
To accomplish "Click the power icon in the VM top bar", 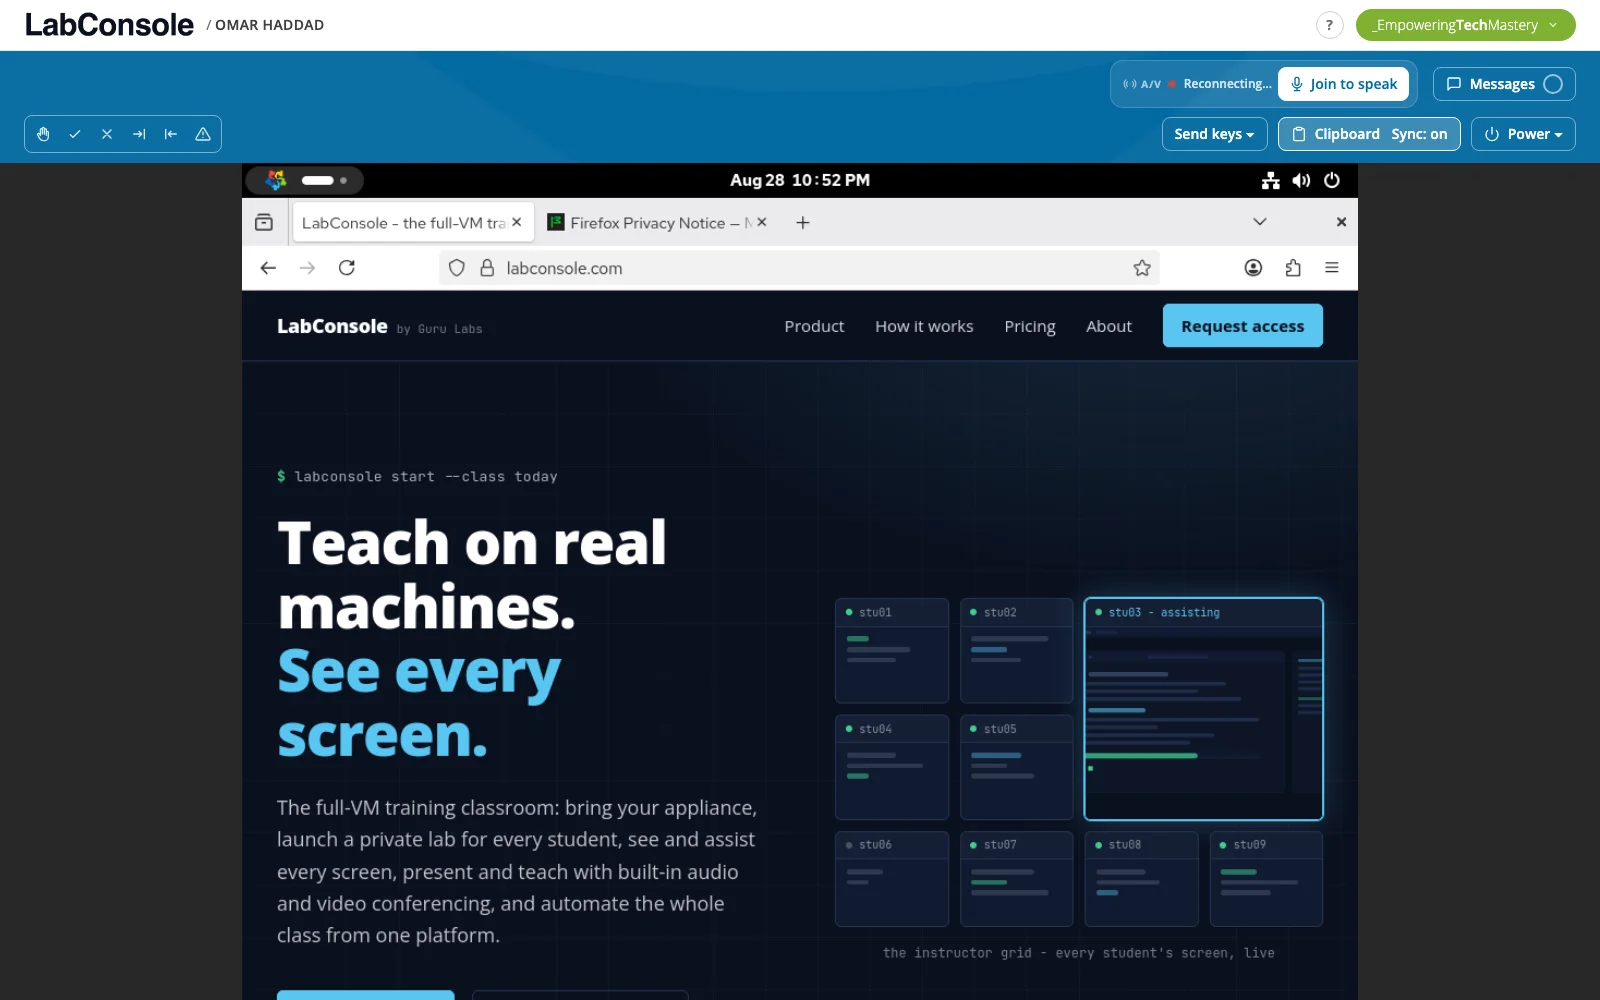I will click(x=1332, y=181).
